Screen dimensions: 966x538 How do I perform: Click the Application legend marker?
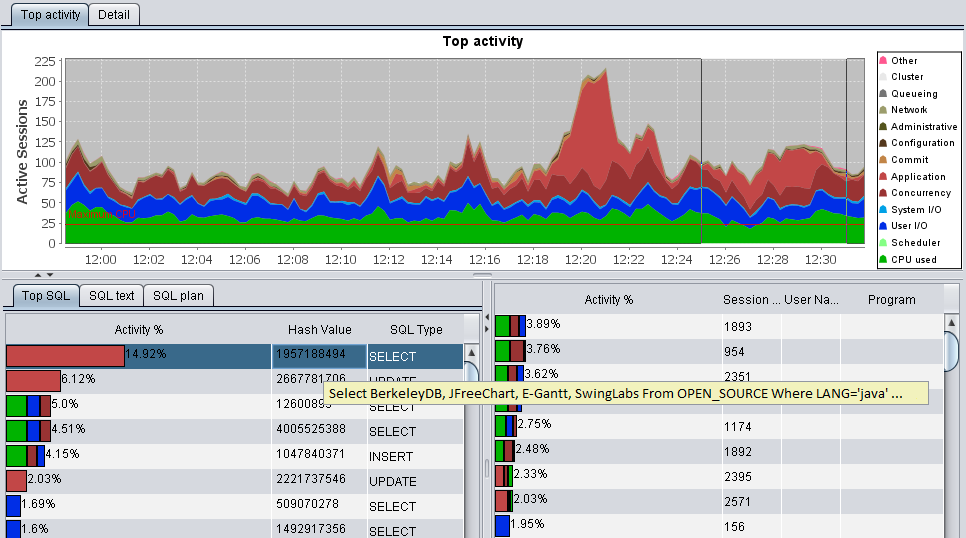click(883, 177)
